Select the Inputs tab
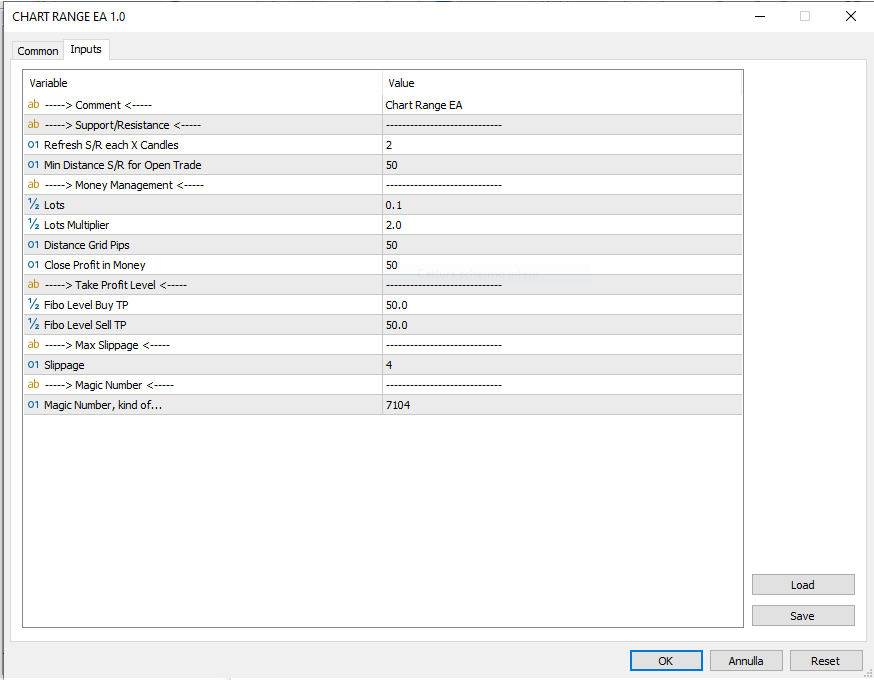The image size is (874, 680). coord(86,49)
